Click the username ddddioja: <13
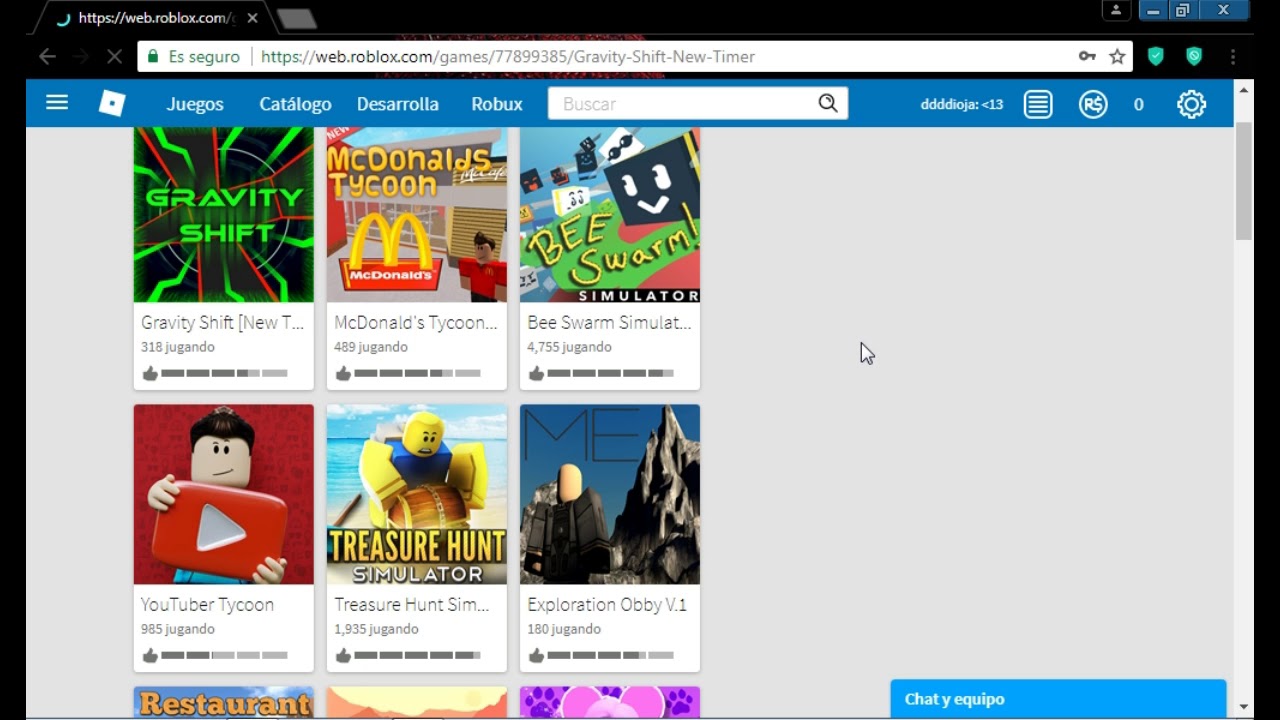This screenshot has width=1280, height=720. [962, 104]
